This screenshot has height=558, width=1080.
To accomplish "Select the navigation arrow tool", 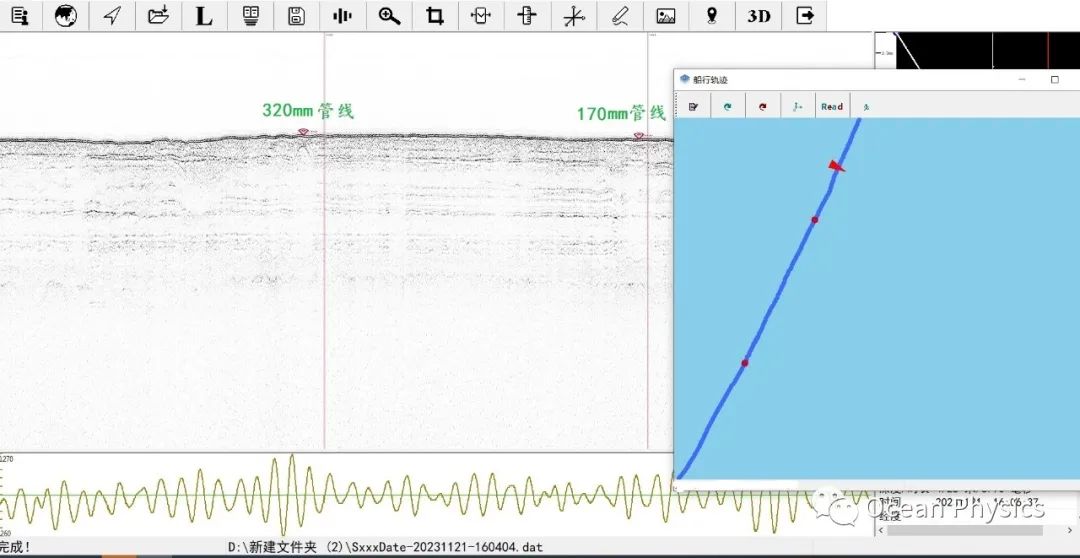I will (x=113, y=16).
